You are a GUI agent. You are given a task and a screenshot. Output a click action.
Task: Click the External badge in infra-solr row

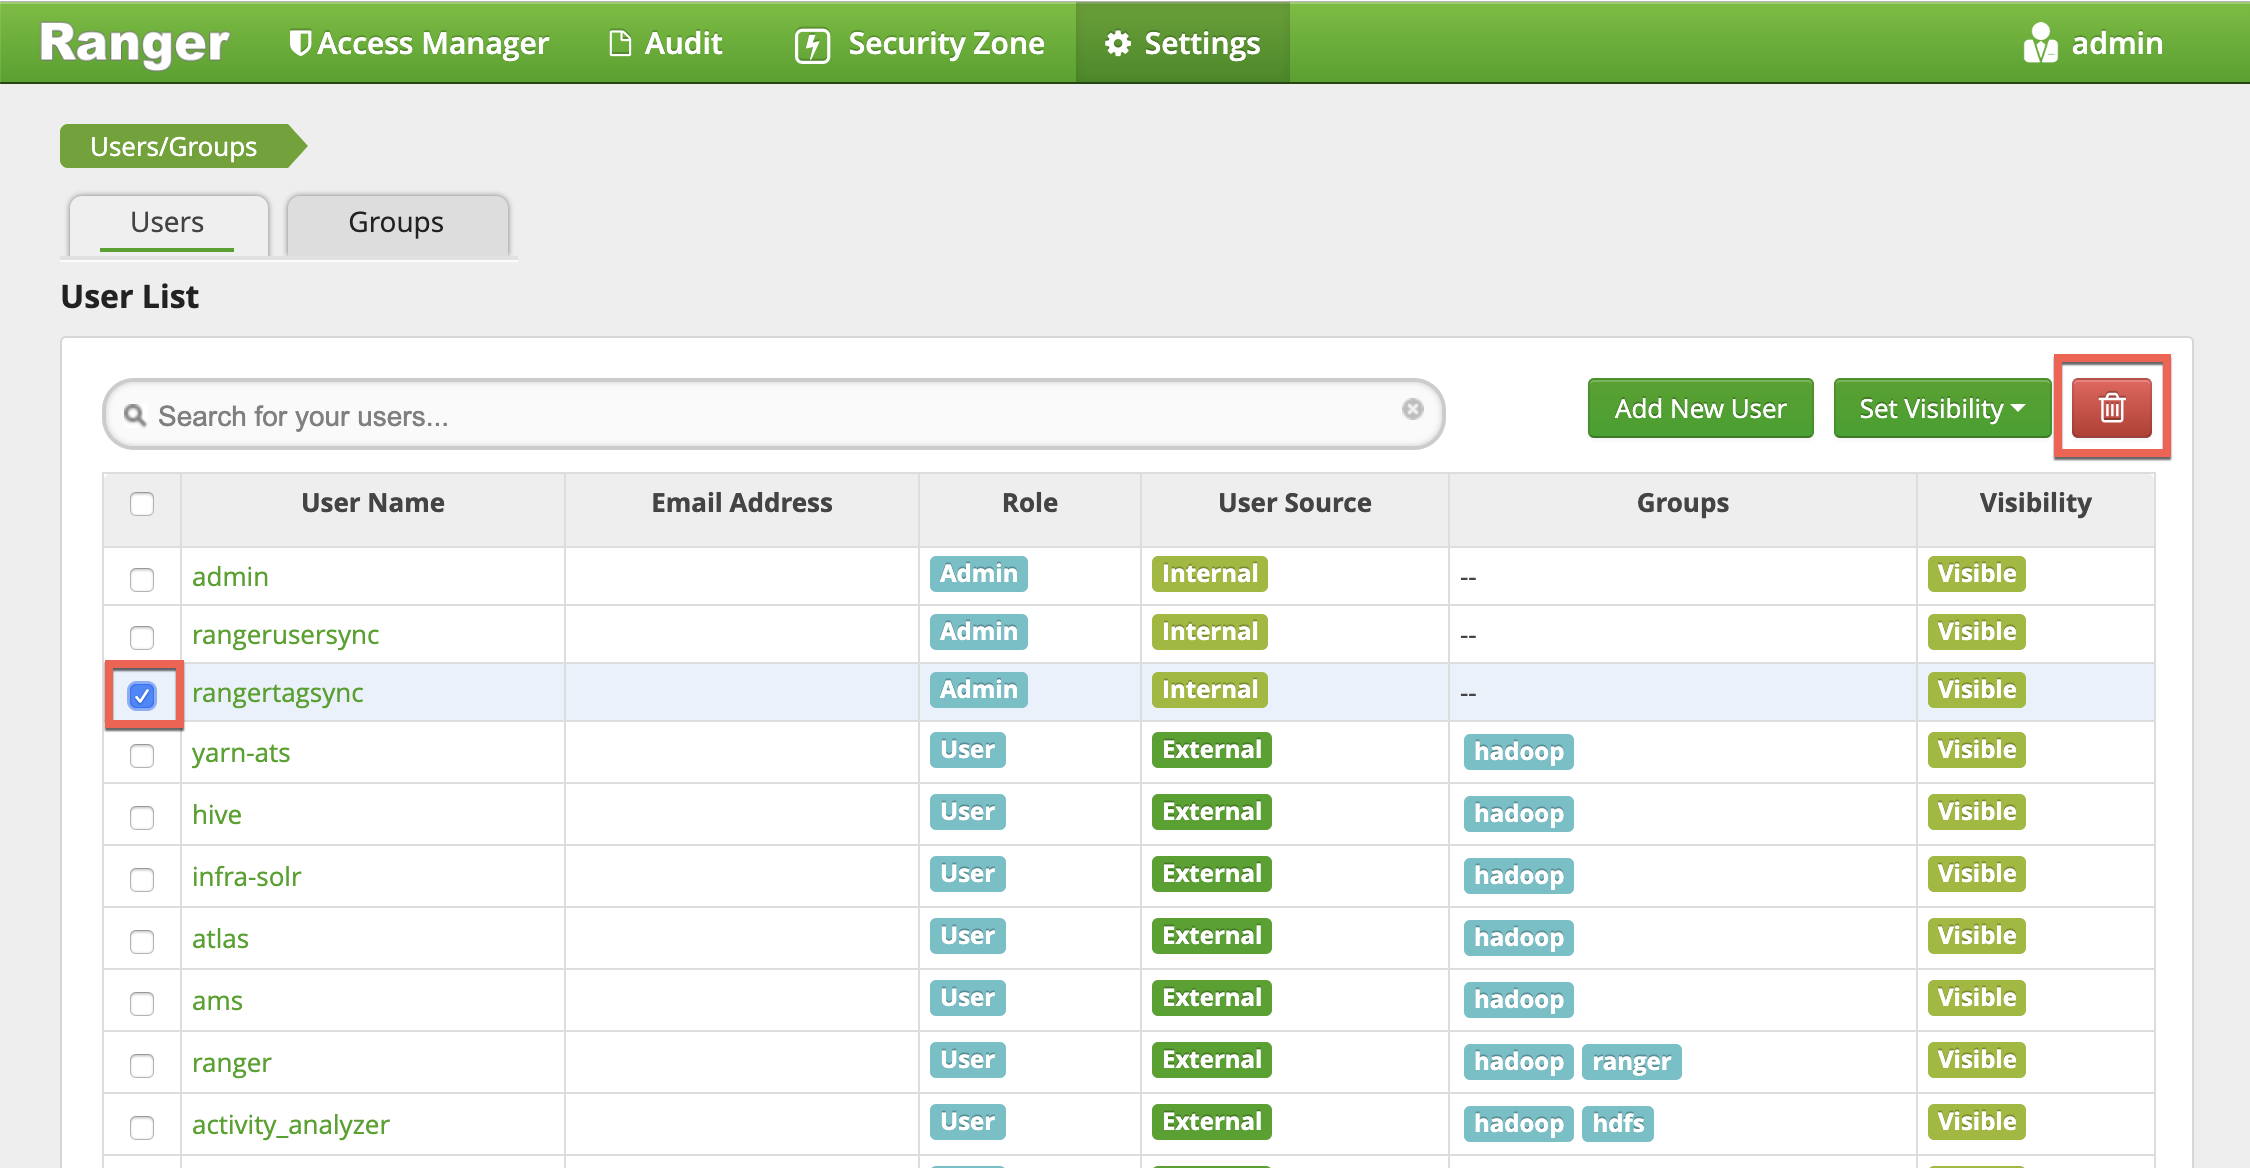tap(1212, 874)
